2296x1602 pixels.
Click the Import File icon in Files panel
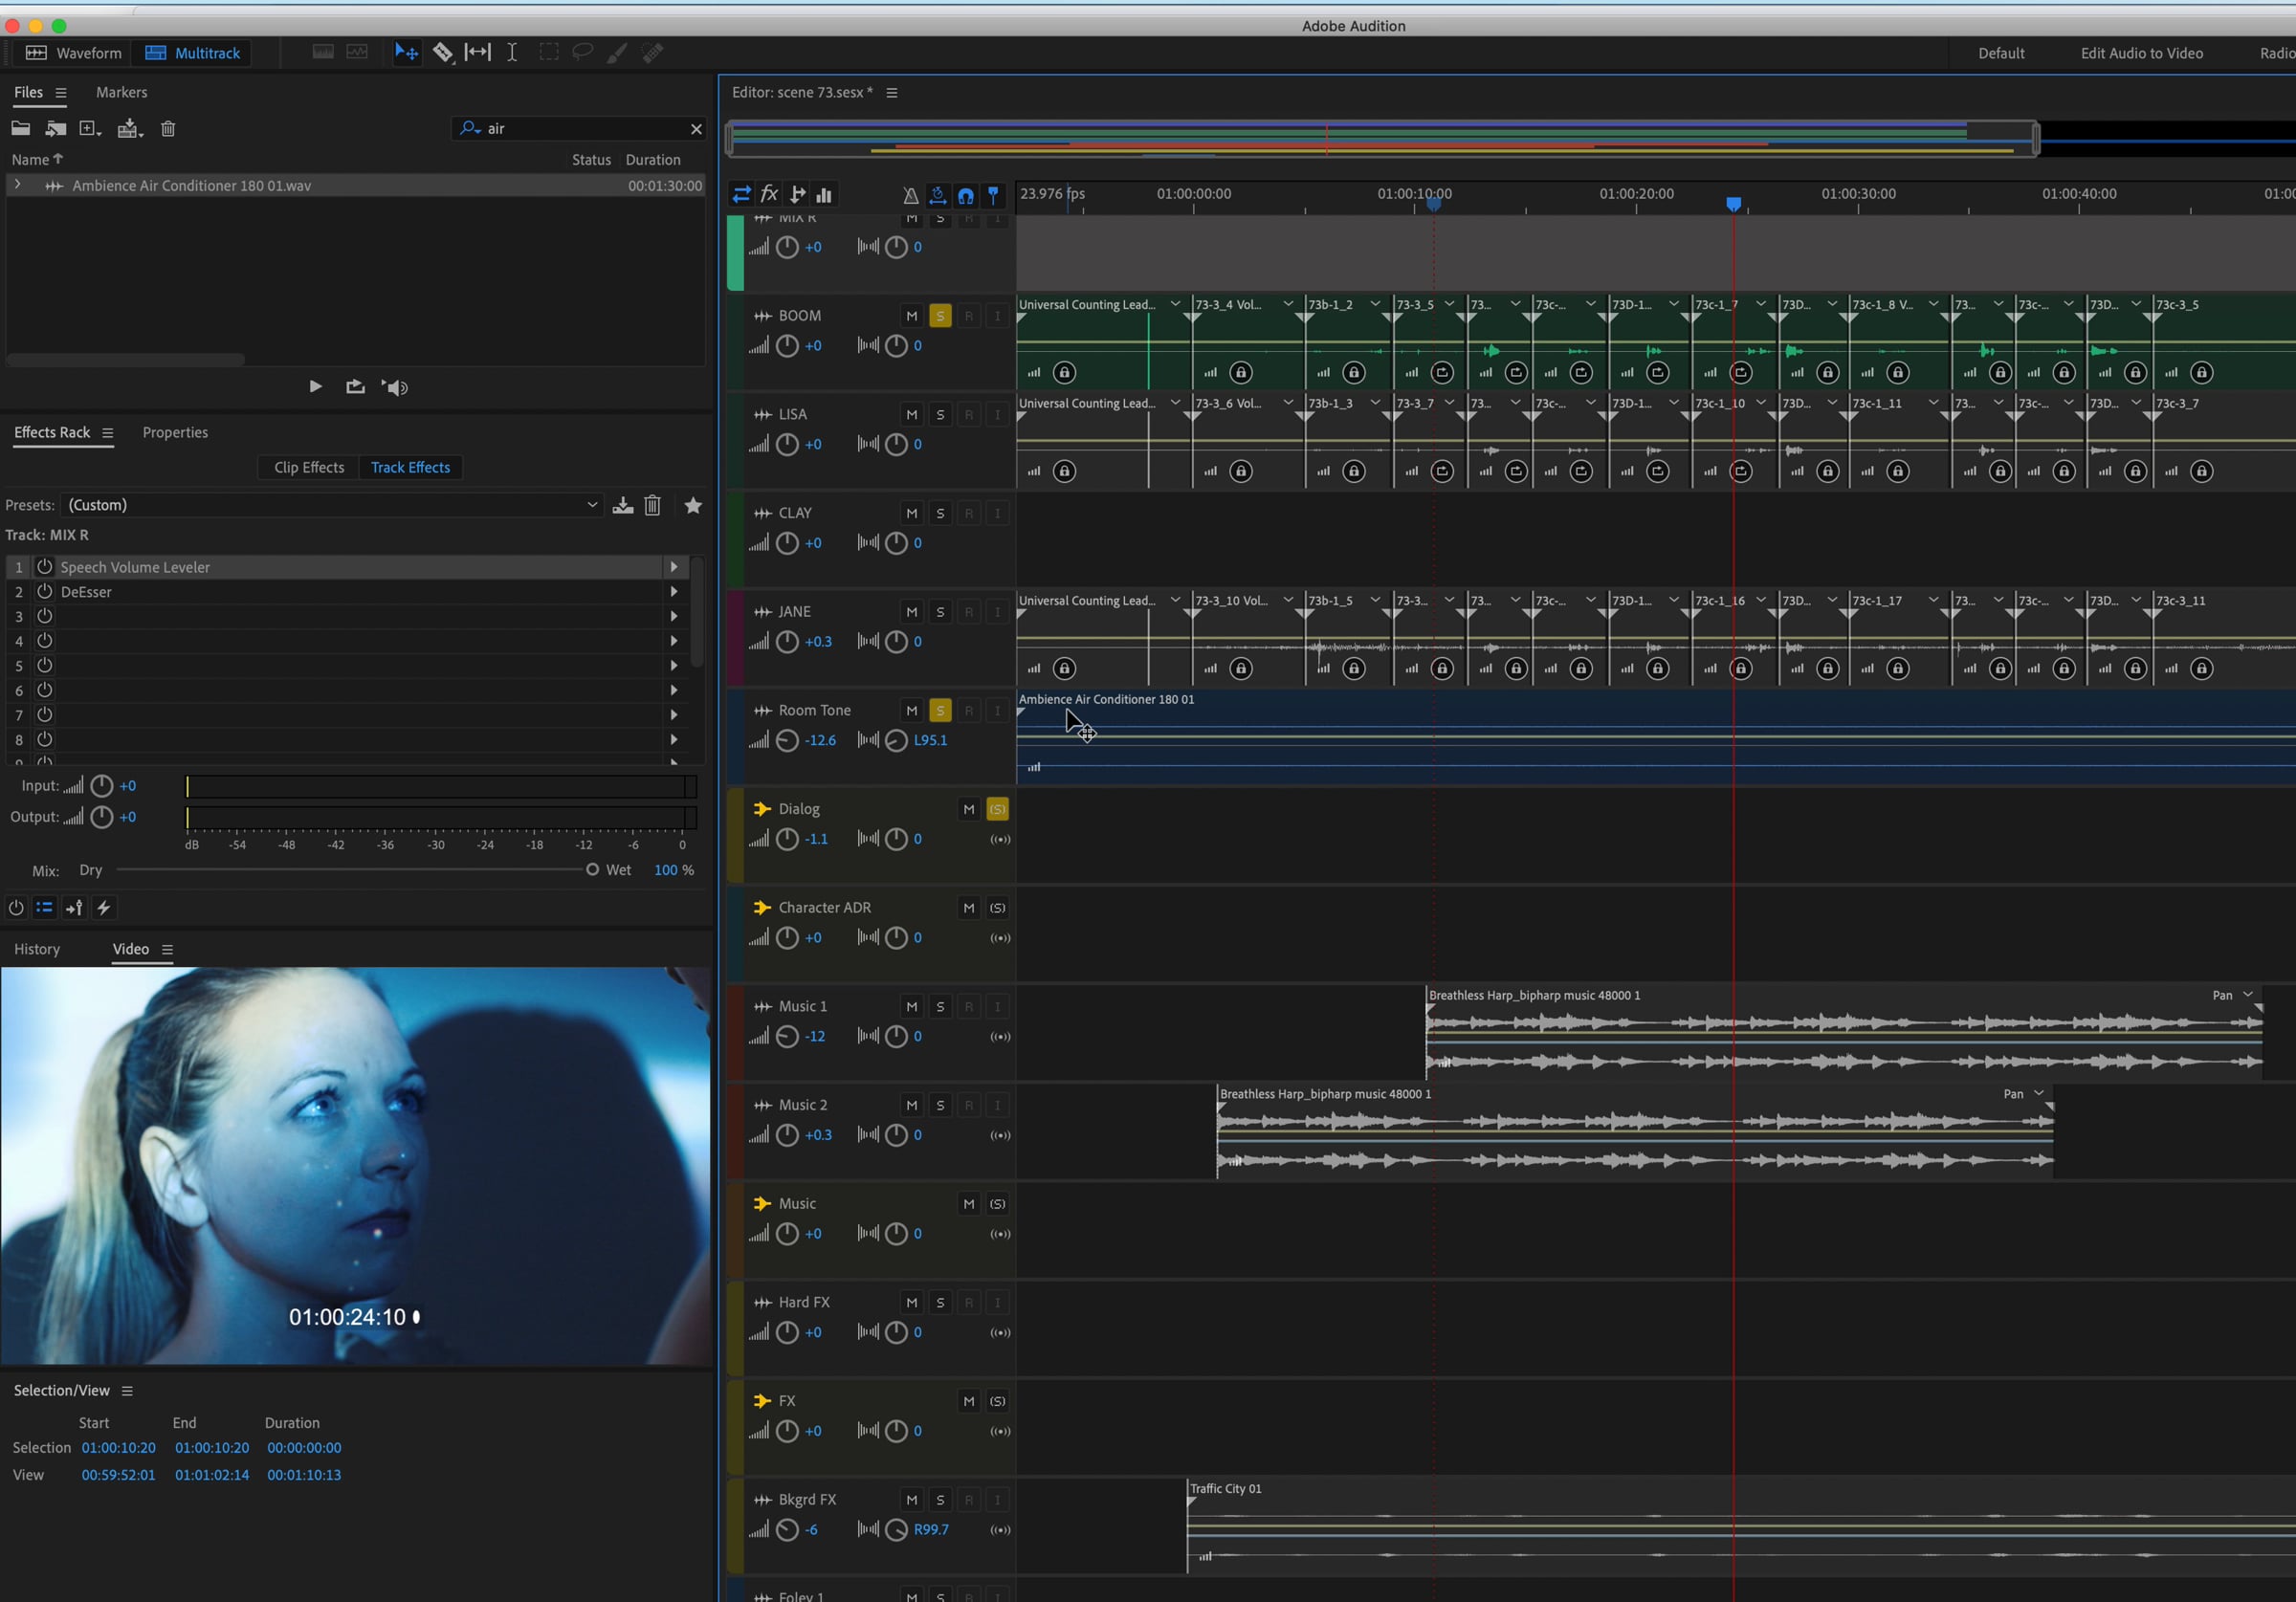click(x=56, y=128)
